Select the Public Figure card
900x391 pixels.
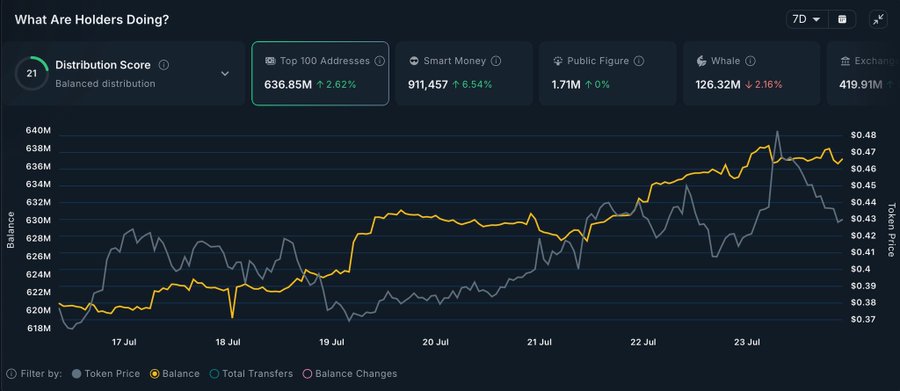click(x=608, y=73)
